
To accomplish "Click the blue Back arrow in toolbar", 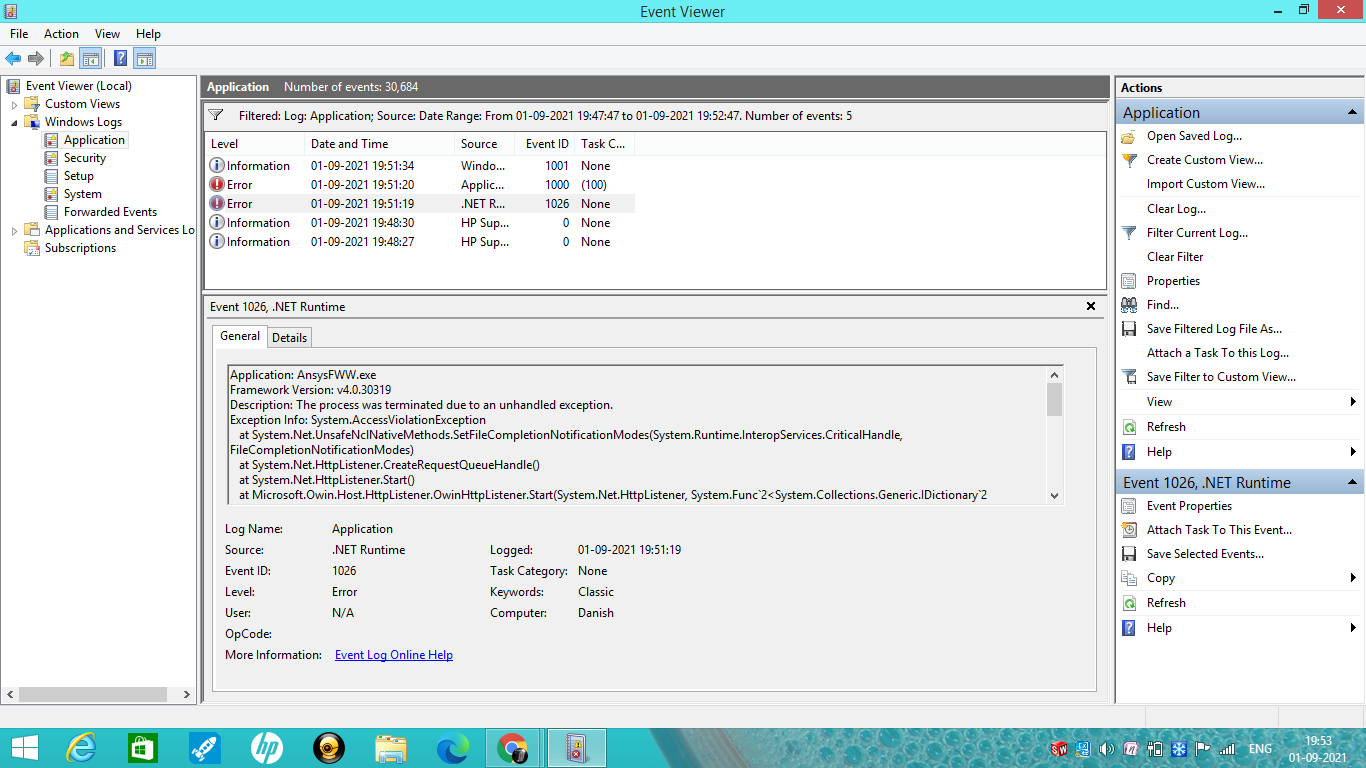I will tap(13, 58).
